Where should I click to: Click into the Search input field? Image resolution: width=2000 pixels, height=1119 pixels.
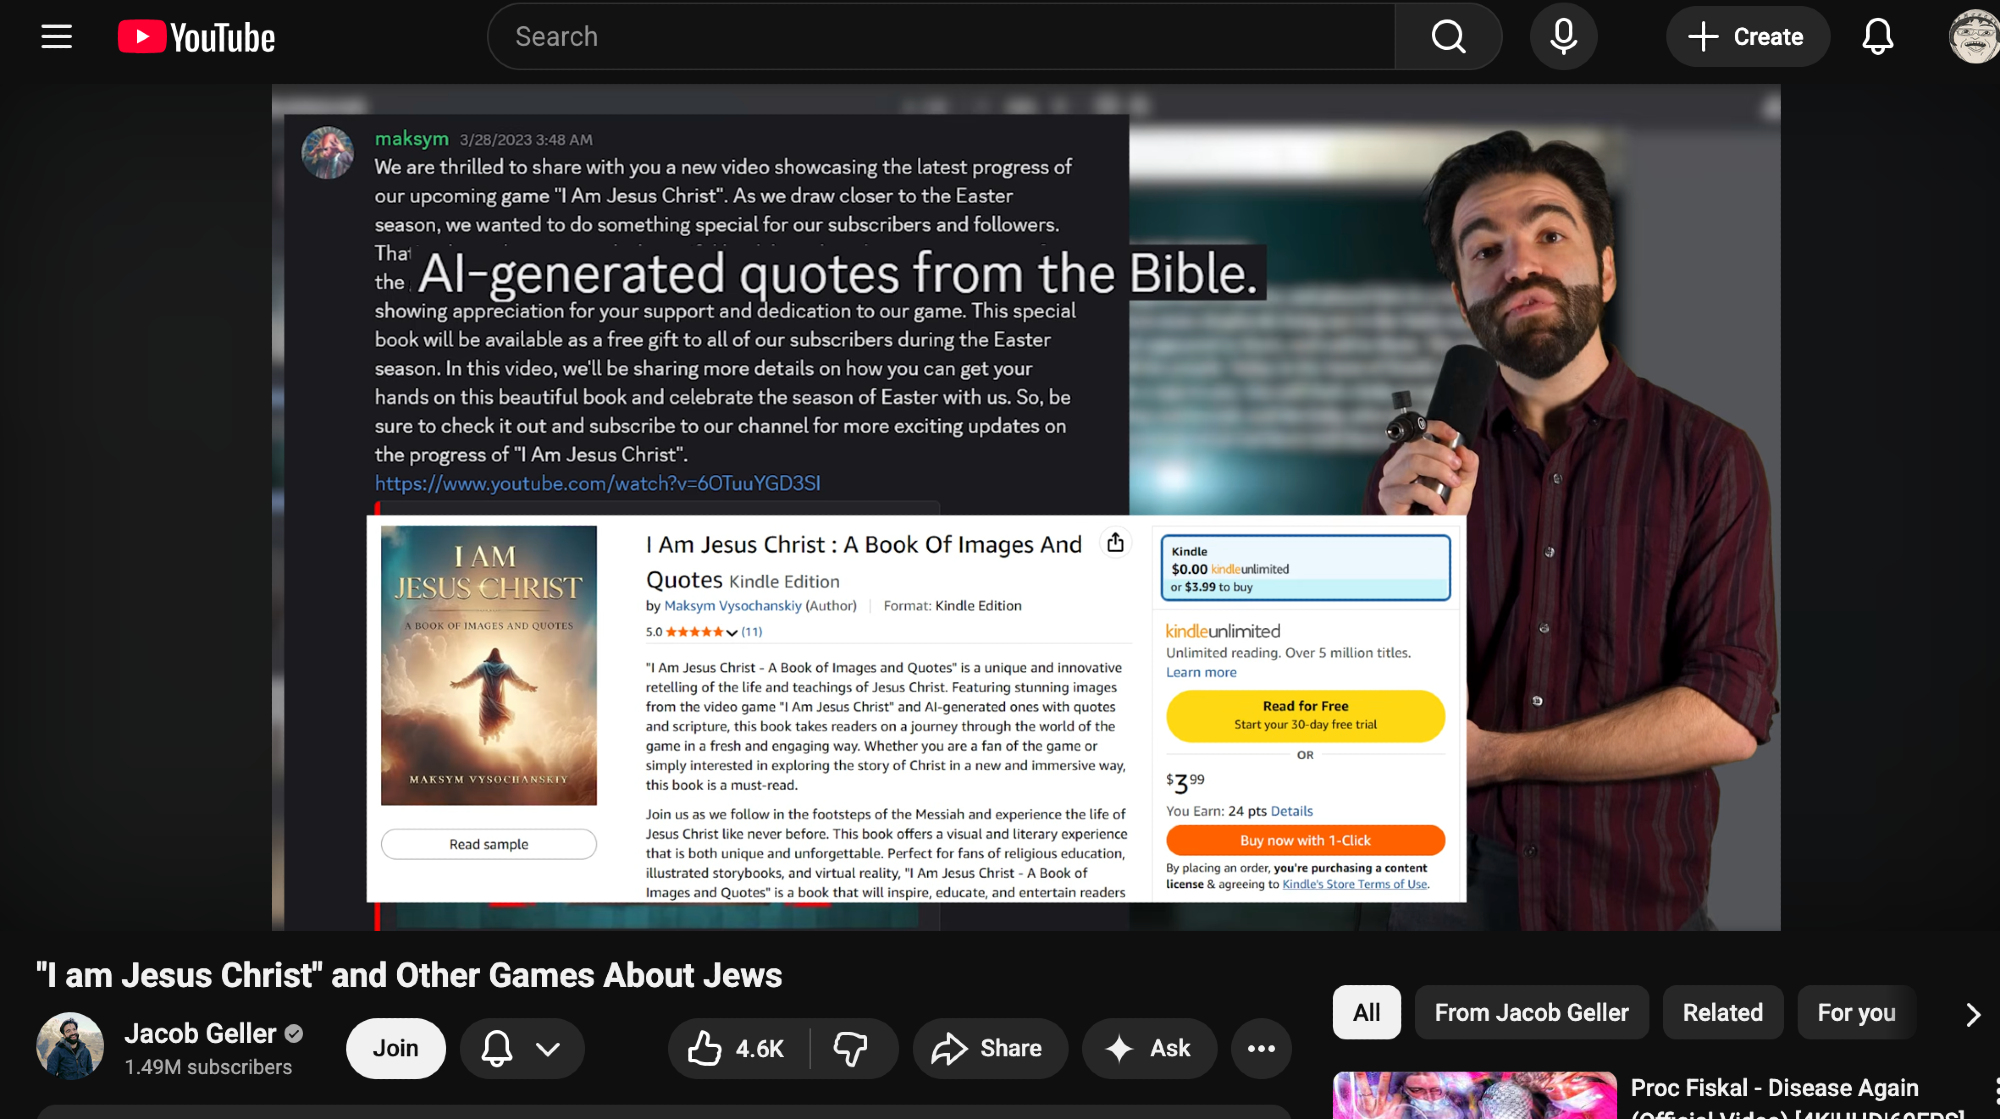coord(940,37)
